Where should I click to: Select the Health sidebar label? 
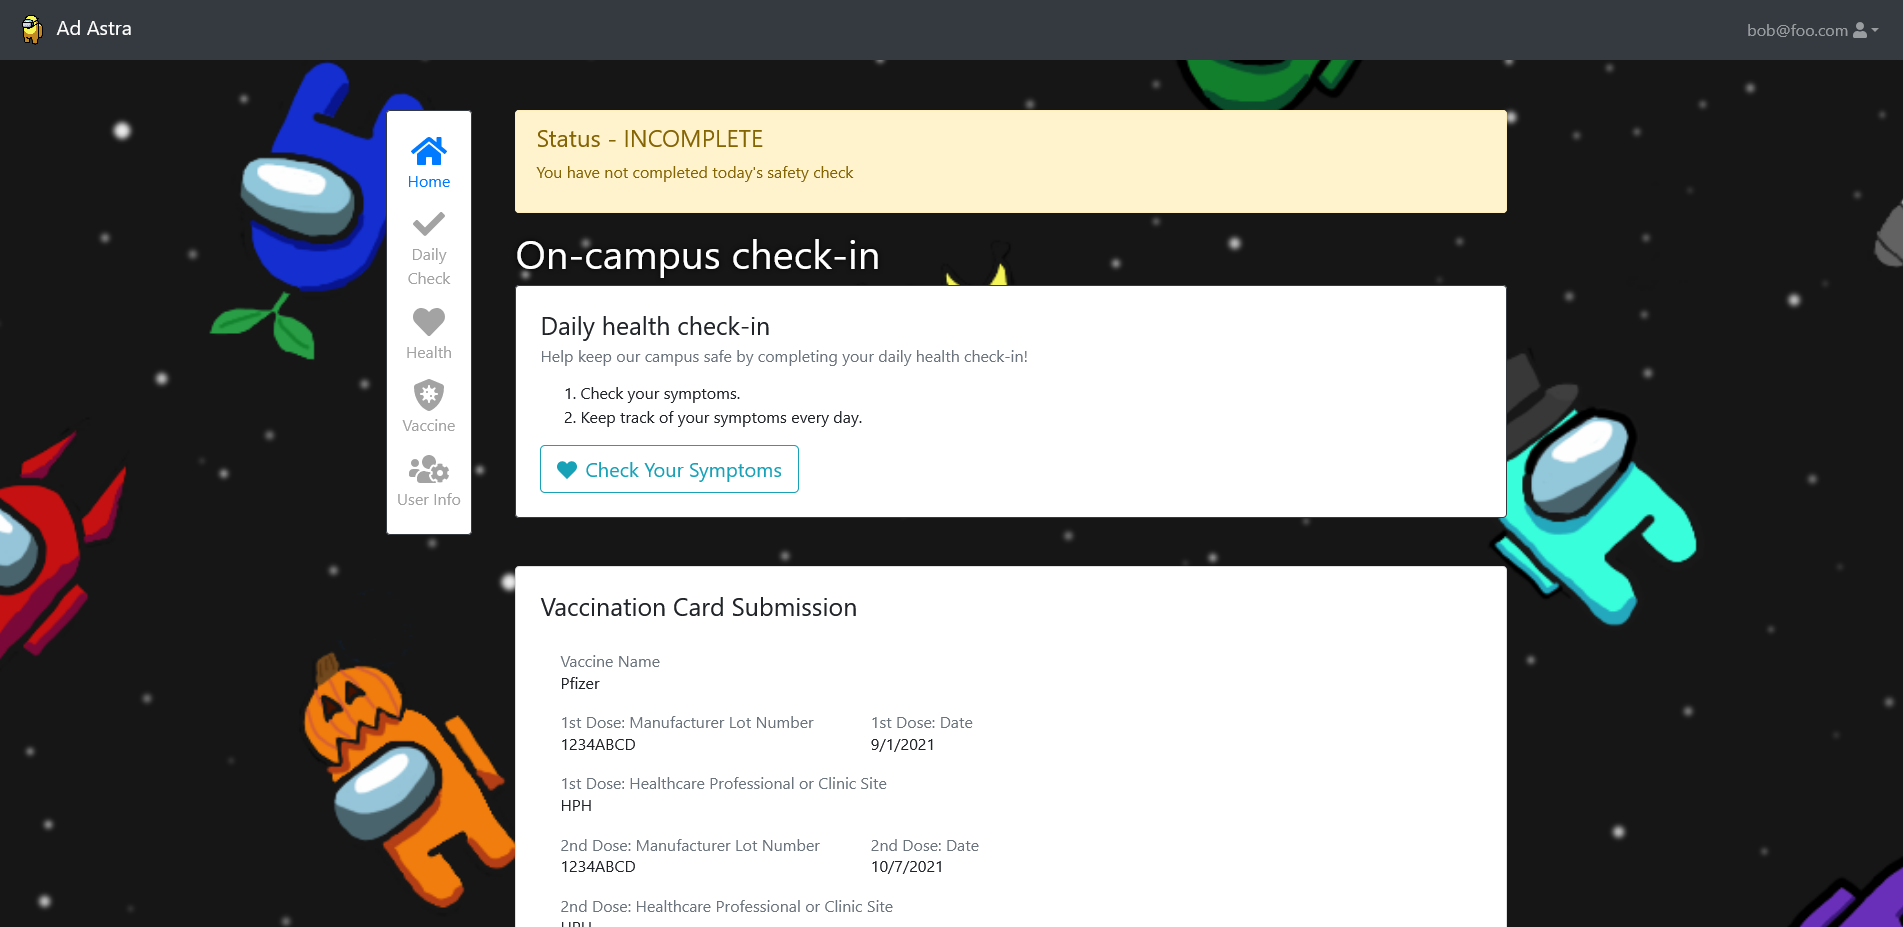point(429,353)
